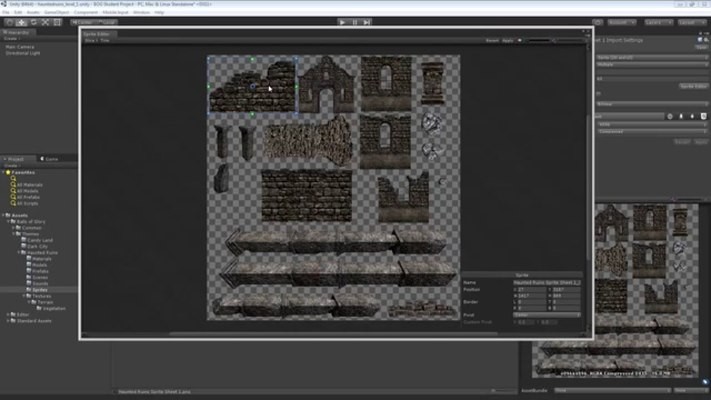Open the sprite Pivot dropdown
Screen dimensions: 711x400
click(x=547, y=315)
